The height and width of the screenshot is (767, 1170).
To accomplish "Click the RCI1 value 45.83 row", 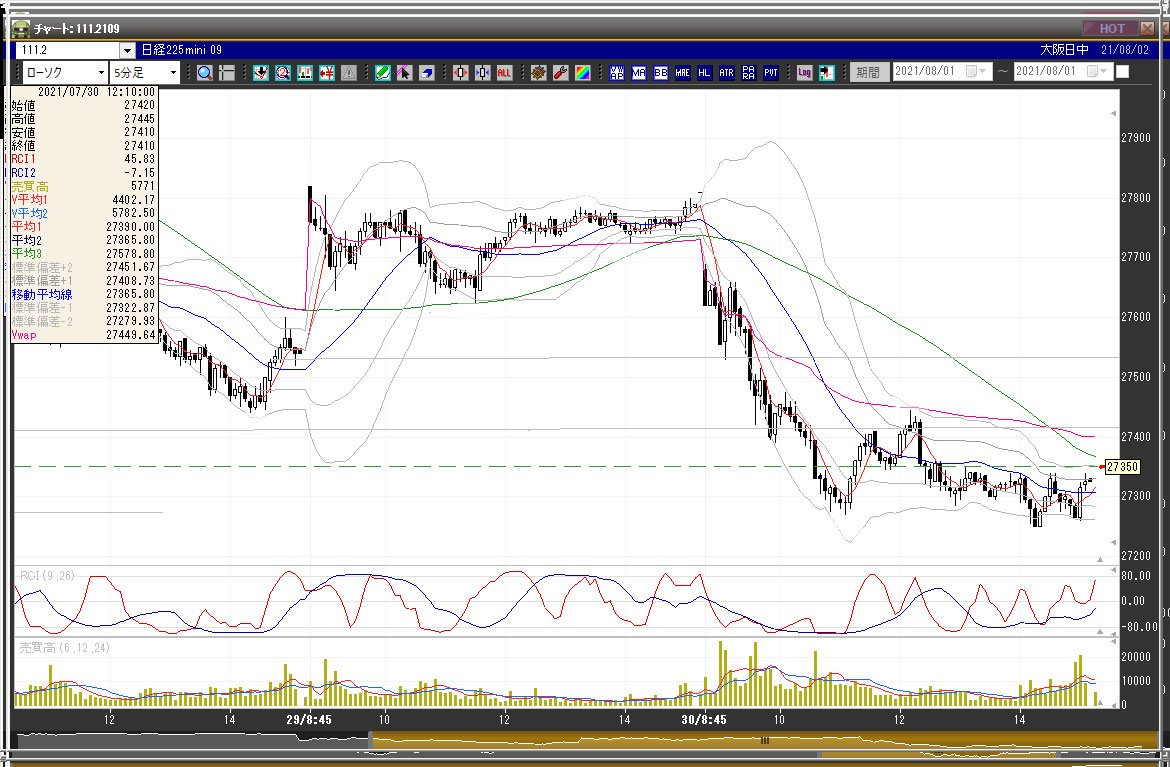I will pyautogui.click(x=84, y=159).
